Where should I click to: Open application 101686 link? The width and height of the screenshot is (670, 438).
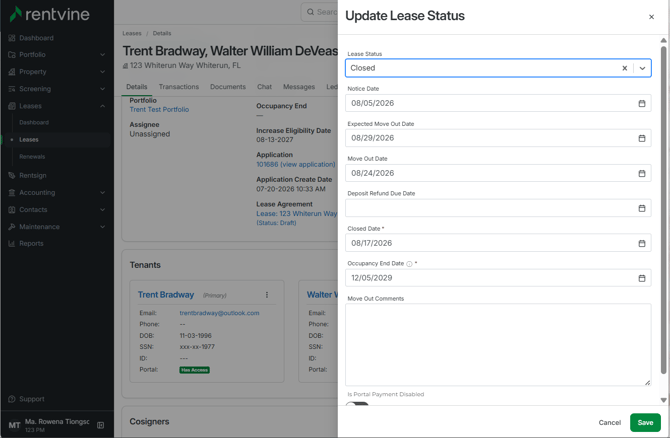tap(296, 165)
